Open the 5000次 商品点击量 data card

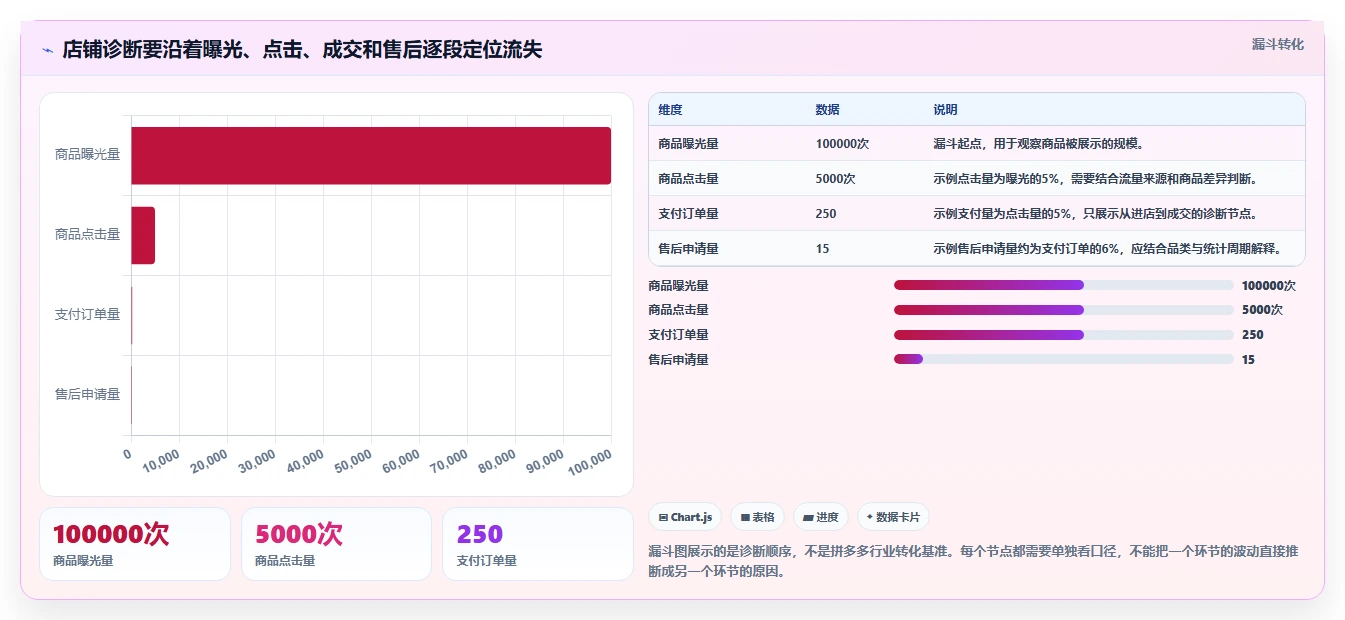point(336,544)
